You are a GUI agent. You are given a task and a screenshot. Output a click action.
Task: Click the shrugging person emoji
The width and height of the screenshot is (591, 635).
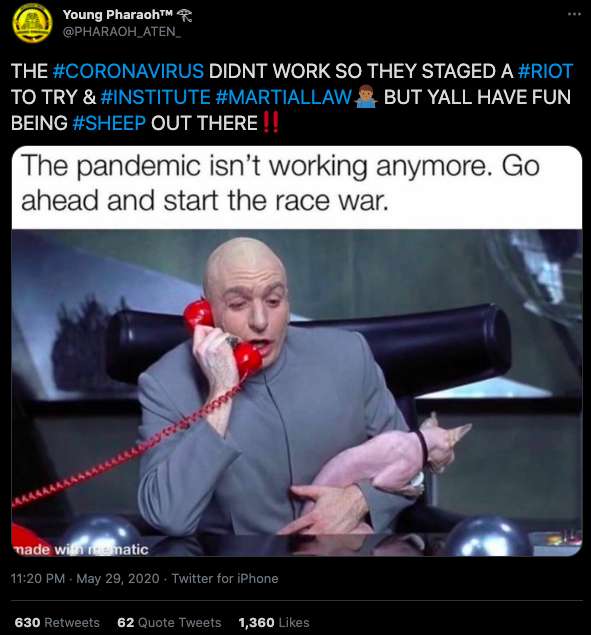tap(366, 97)
